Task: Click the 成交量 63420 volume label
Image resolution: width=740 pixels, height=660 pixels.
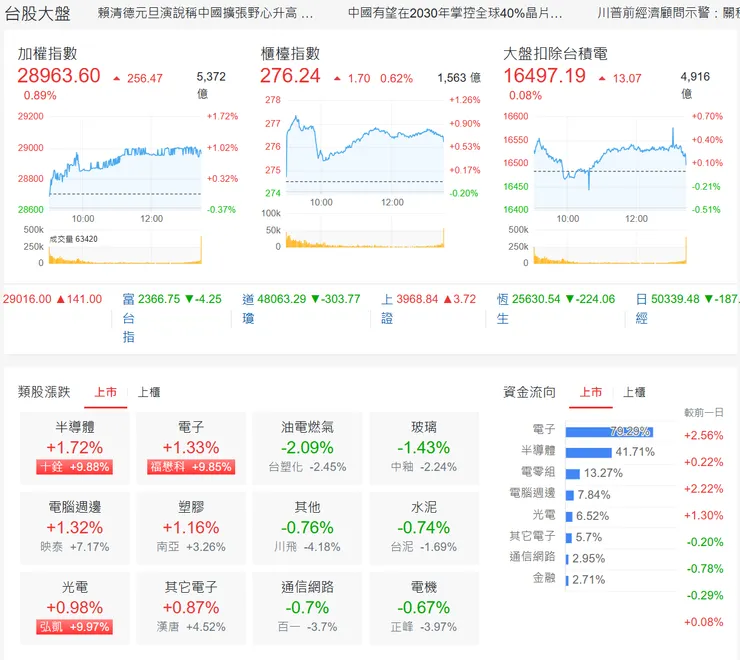Action: point(74,239)
